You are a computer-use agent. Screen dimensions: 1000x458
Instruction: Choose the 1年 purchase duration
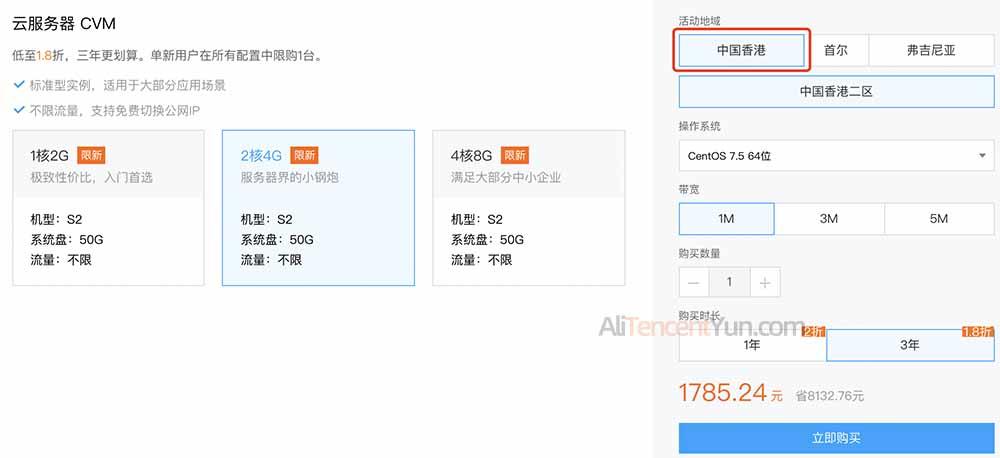click(x=753, y=345)
